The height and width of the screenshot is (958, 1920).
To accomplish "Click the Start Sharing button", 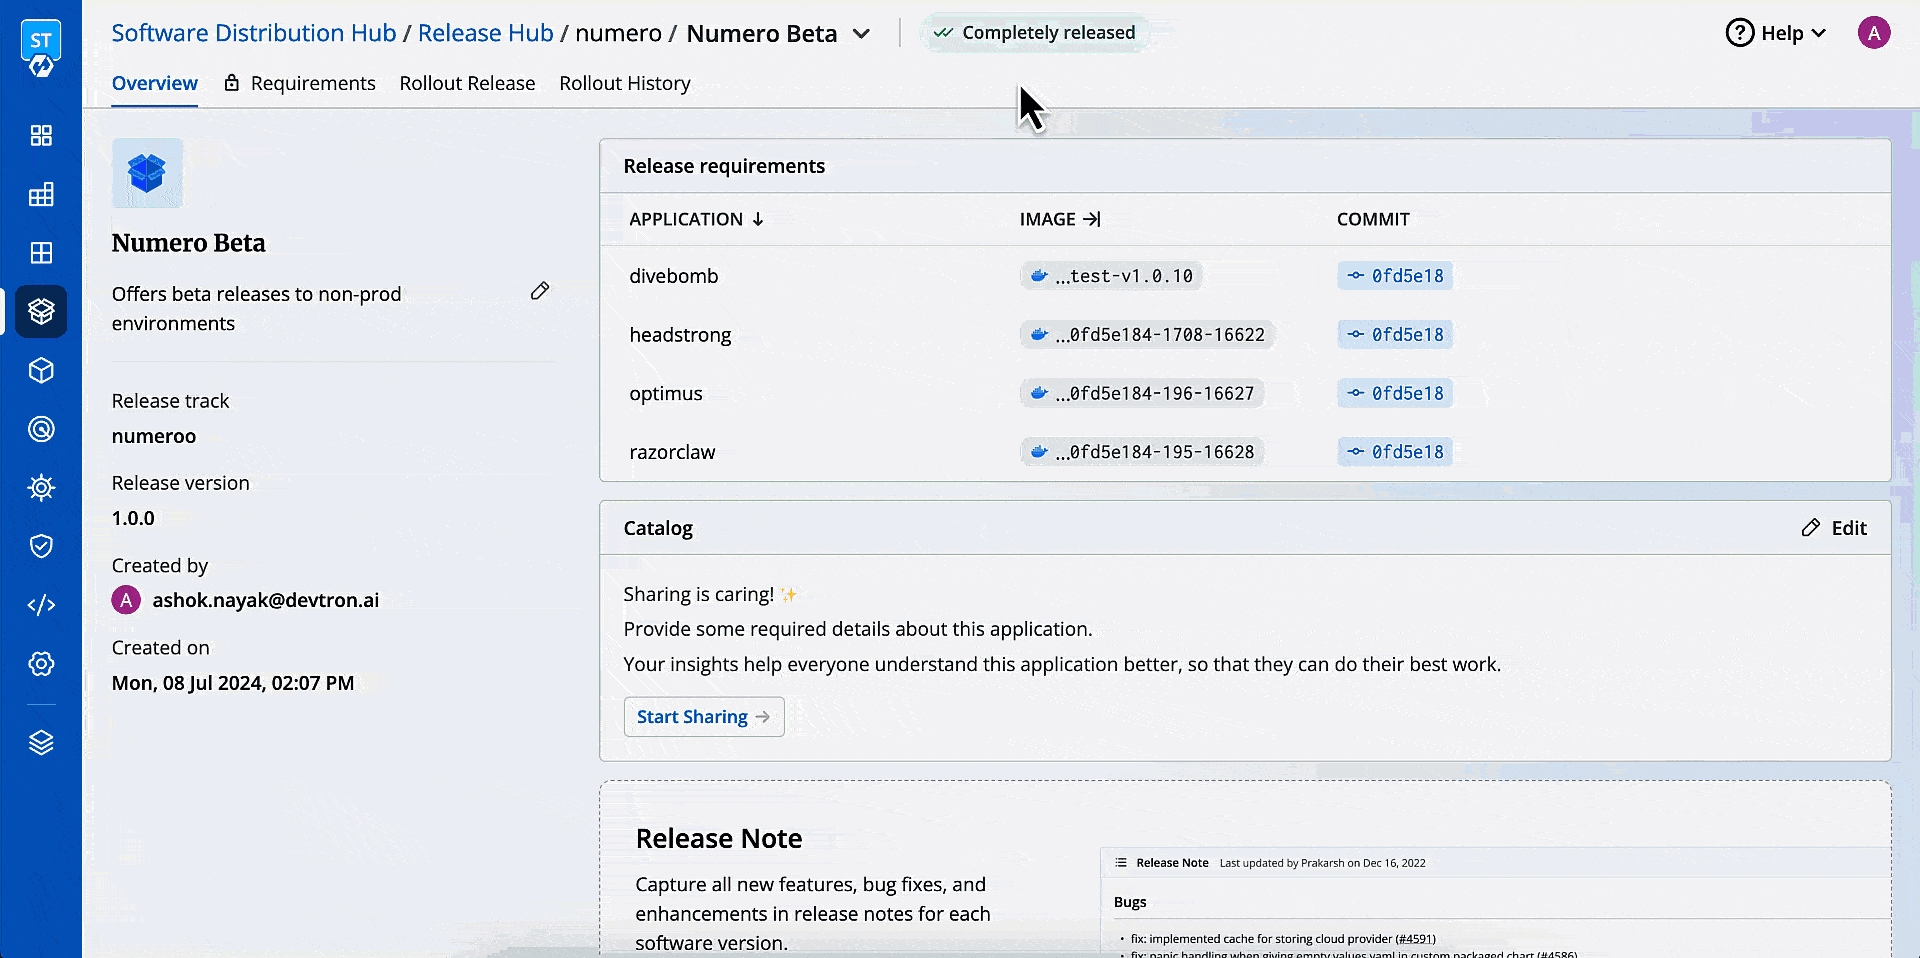I will tap(704, 717).
